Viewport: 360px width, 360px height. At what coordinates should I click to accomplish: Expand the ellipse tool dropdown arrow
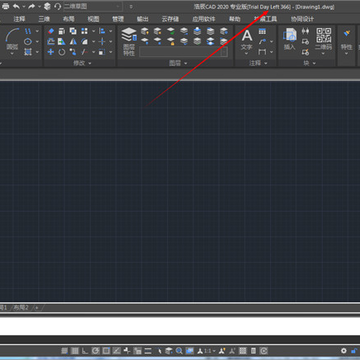click(37, 42)
